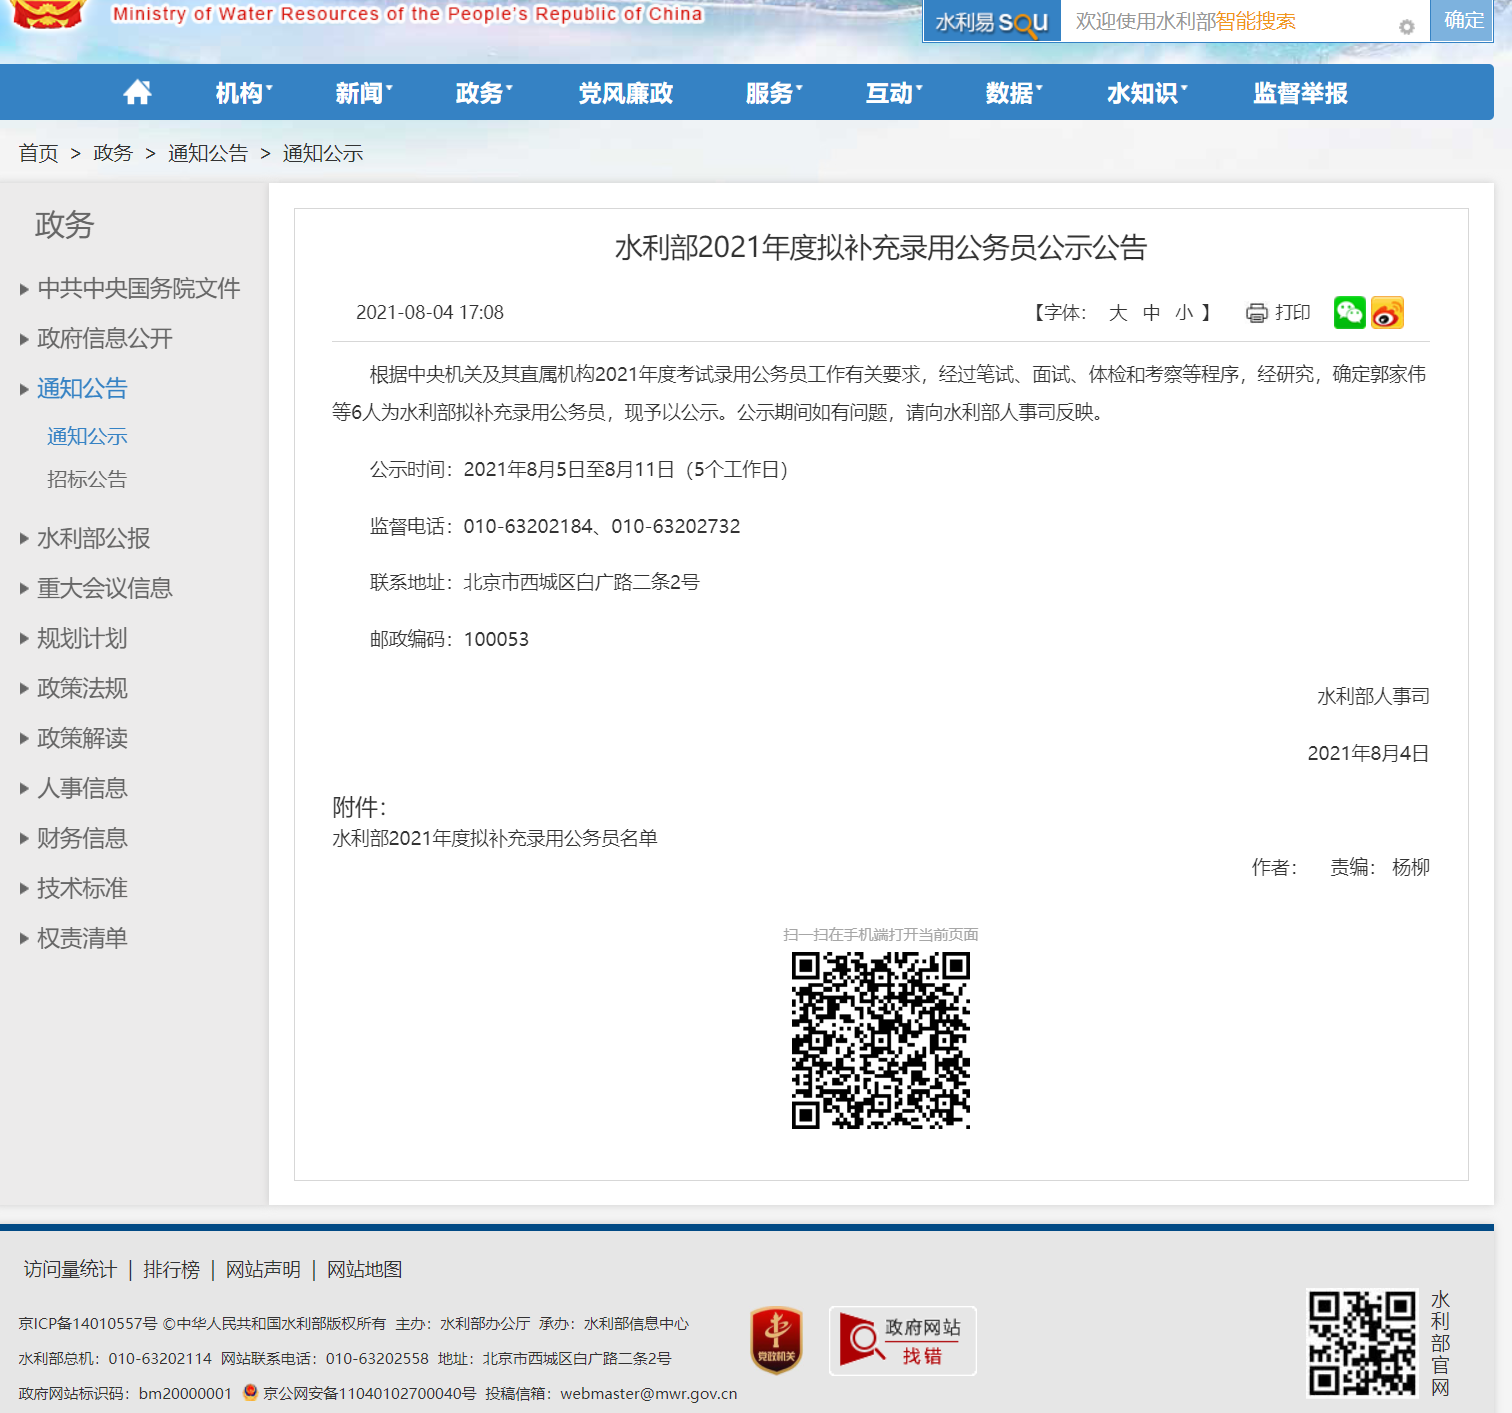Set font size to 大

[1118, 313]
